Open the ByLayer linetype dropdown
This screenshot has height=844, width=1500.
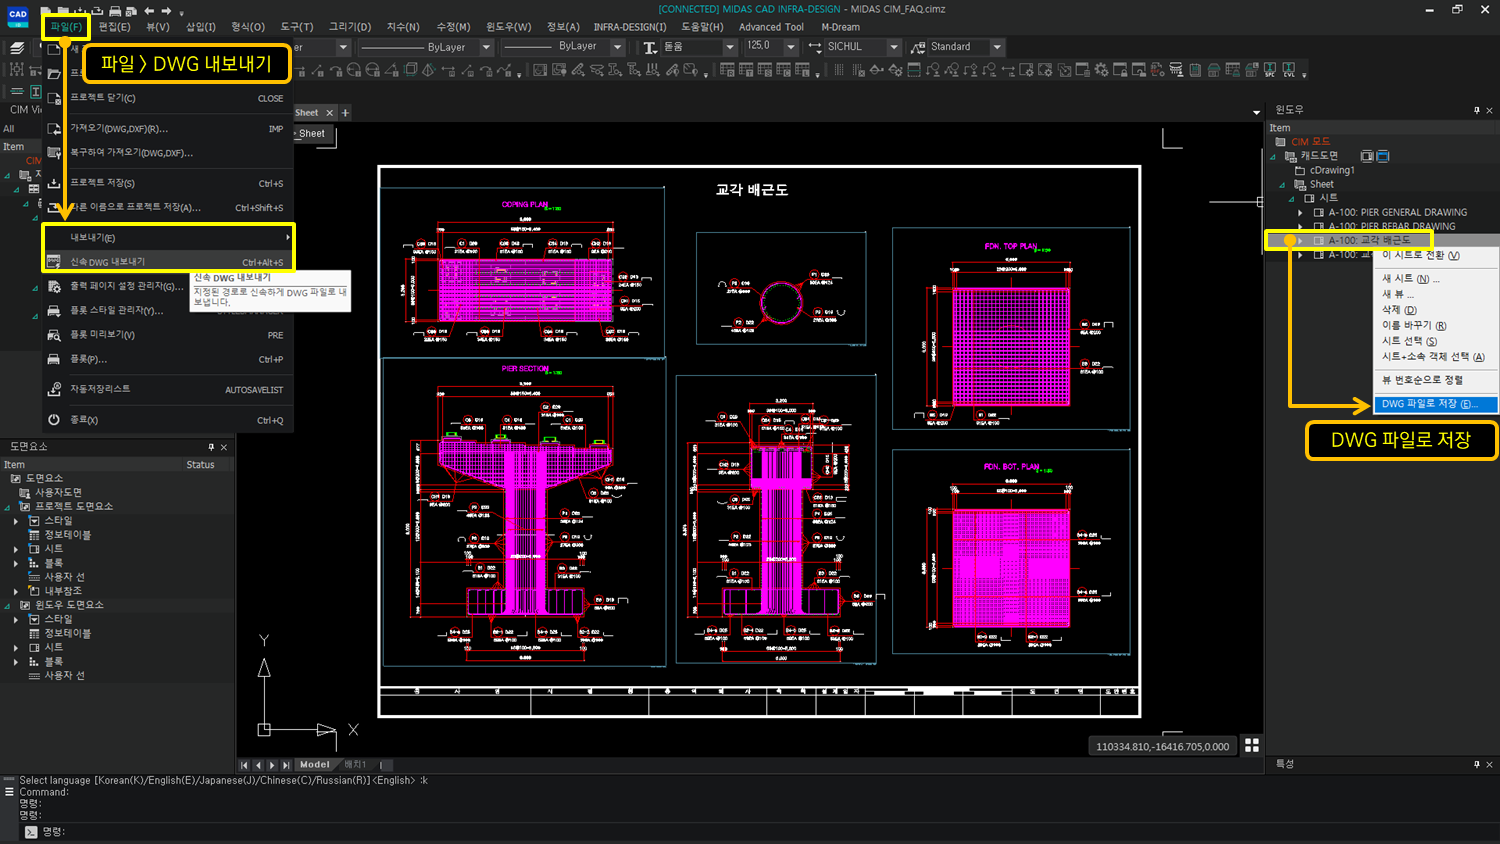coord(487,47)
